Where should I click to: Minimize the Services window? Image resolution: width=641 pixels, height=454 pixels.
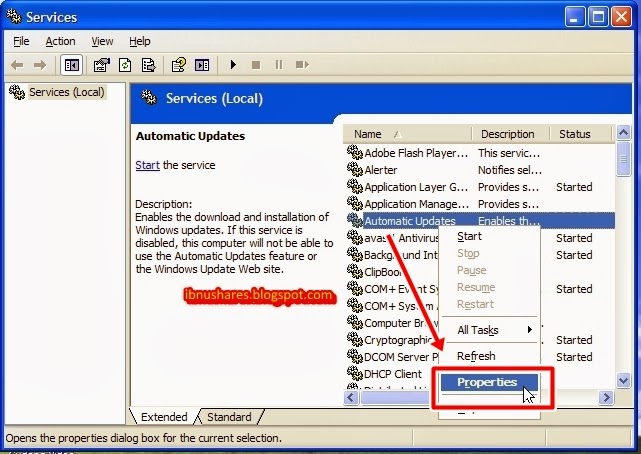(575, 17)
